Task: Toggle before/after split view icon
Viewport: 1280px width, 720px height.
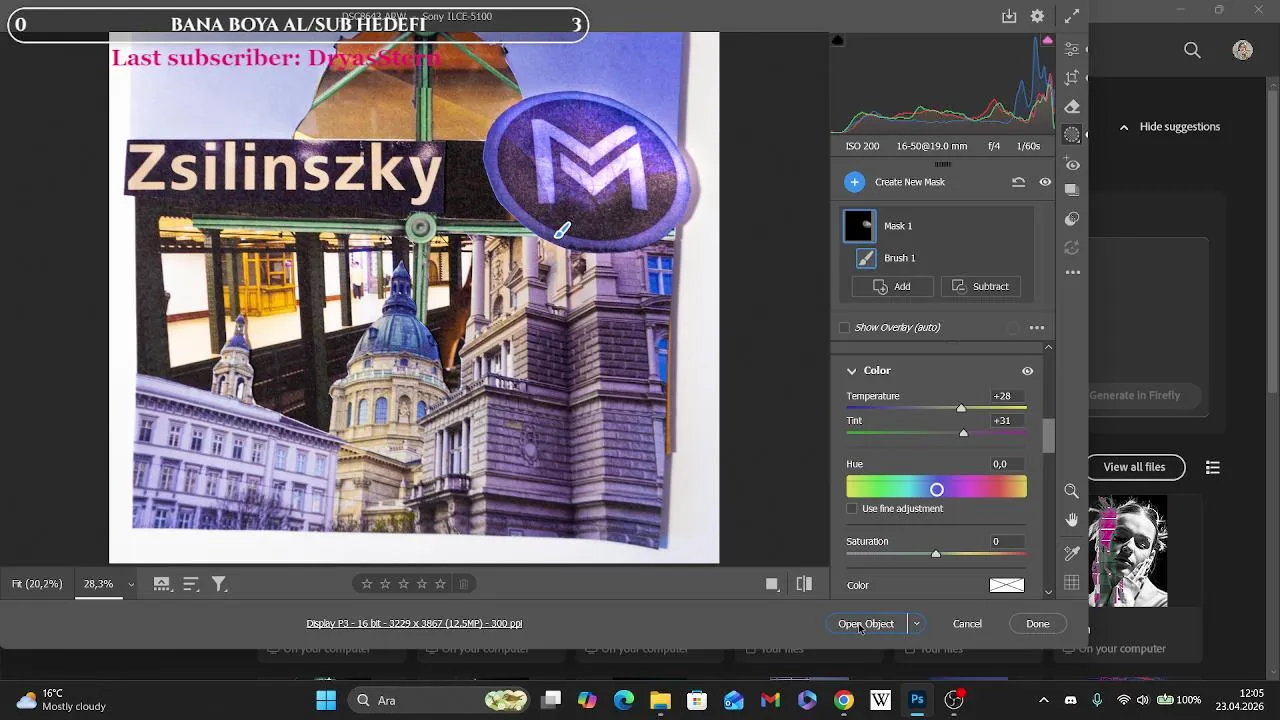Action: pos(804,584)
